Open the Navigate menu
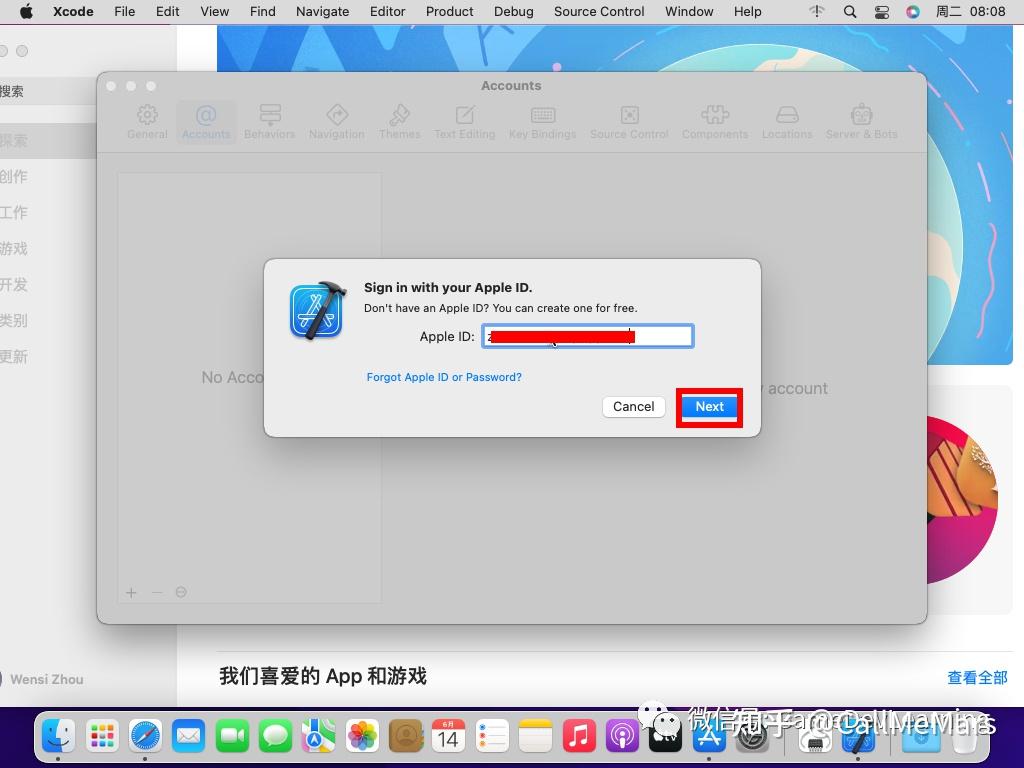Screen dimensions: 1024x768 (x=323, y=12)
